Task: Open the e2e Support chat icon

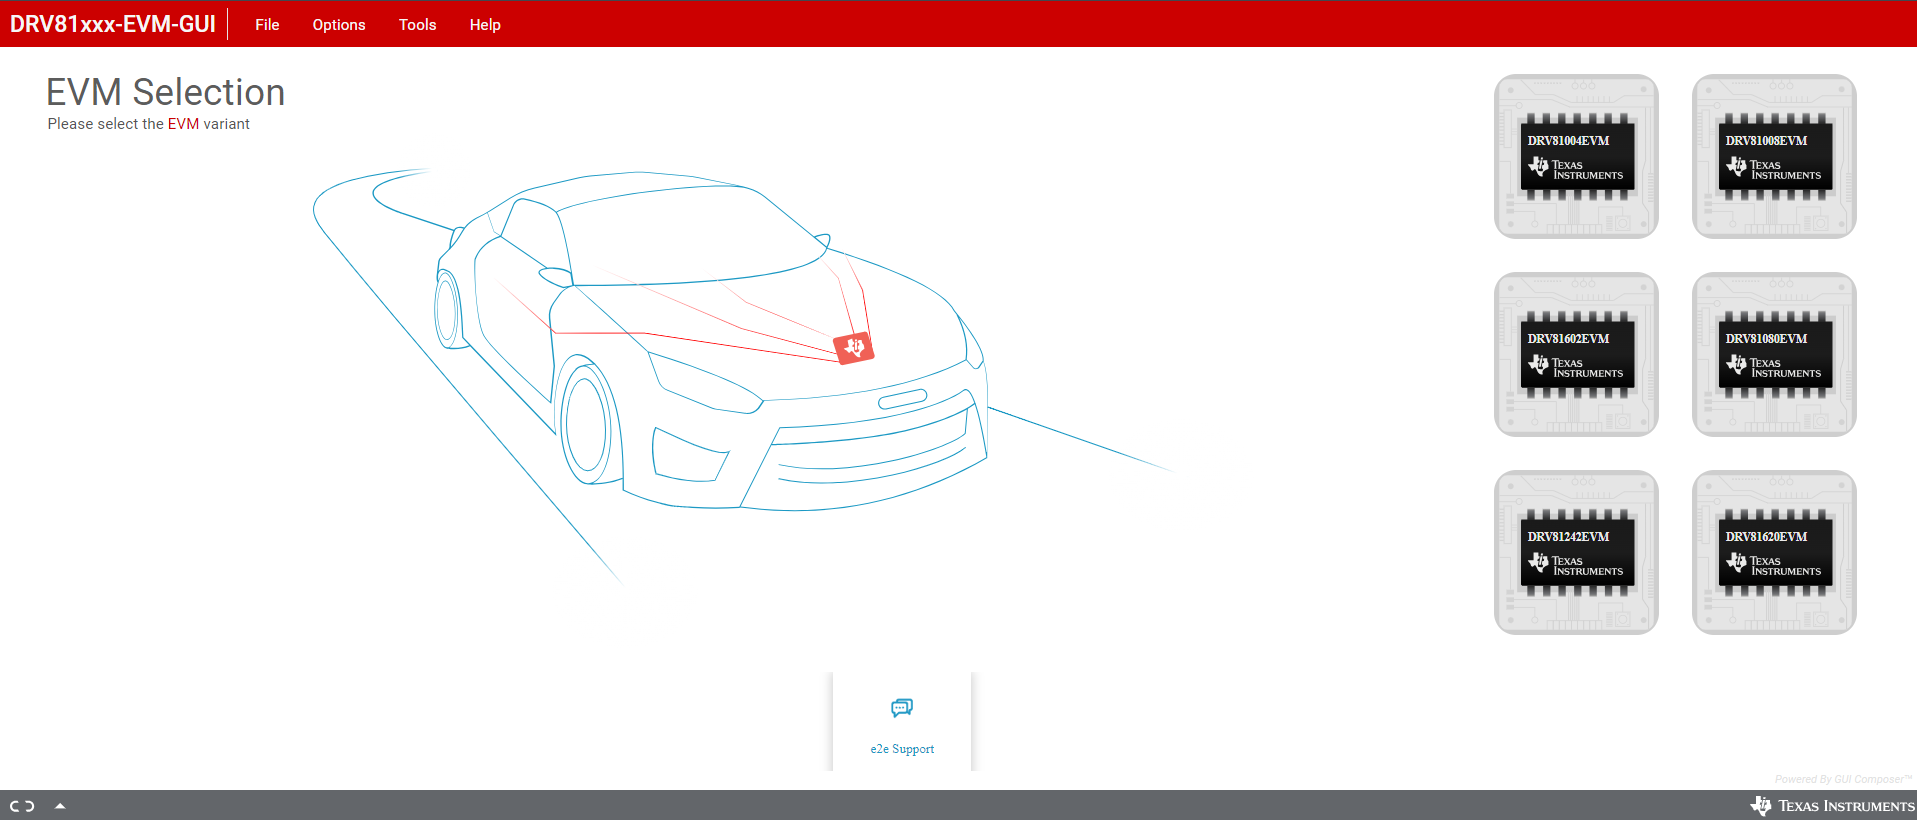Action: pos(902,708)
